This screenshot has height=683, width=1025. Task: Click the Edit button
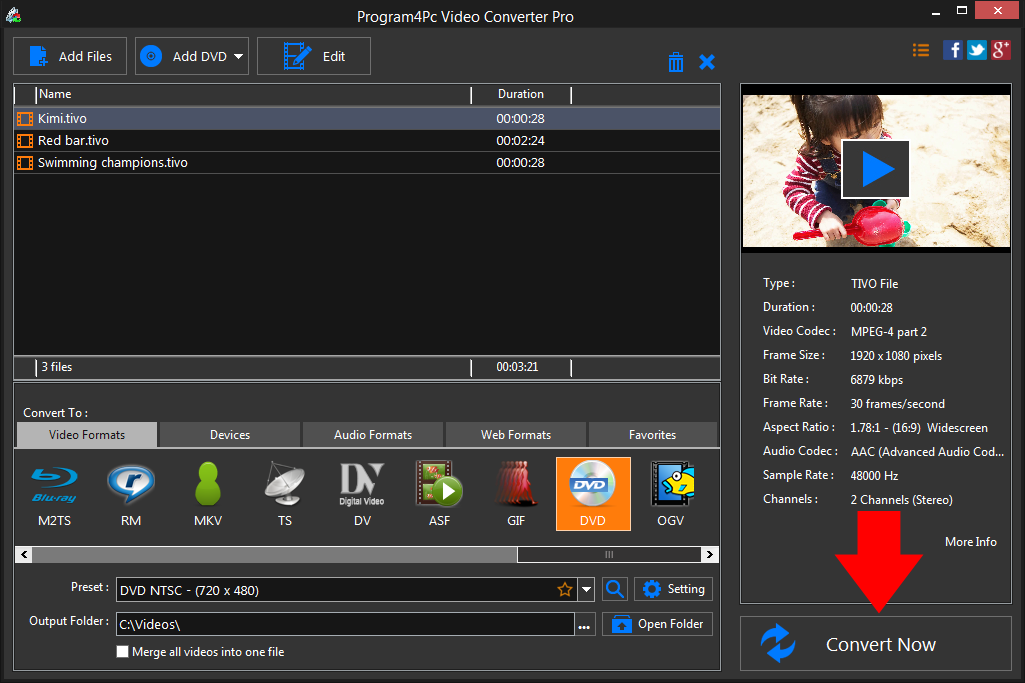click(x=314, y=56)
